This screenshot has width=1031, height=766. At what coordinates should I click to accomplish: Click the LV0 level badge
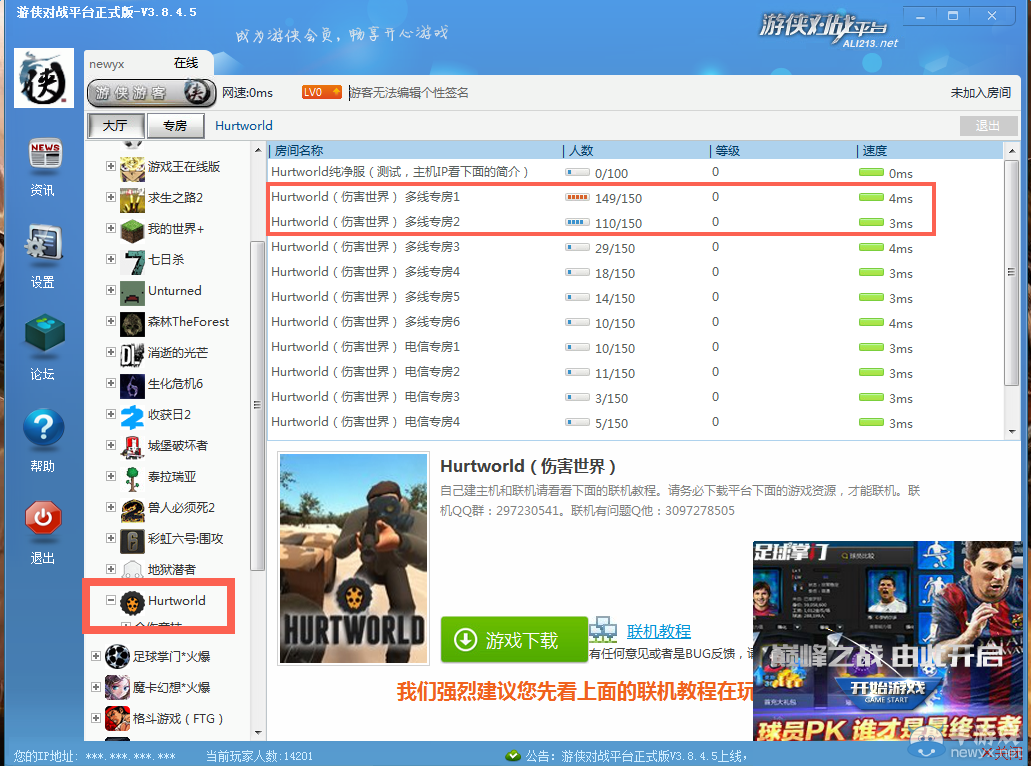tap(322, 92)
